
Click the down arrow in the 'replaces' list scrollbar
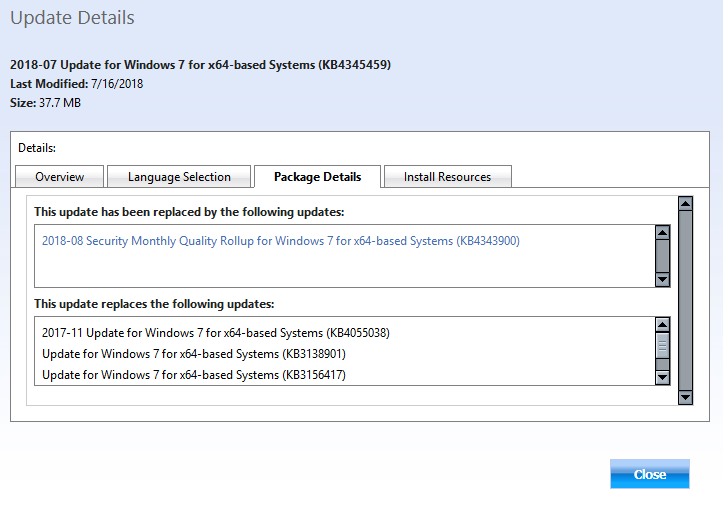coord(662,377)
